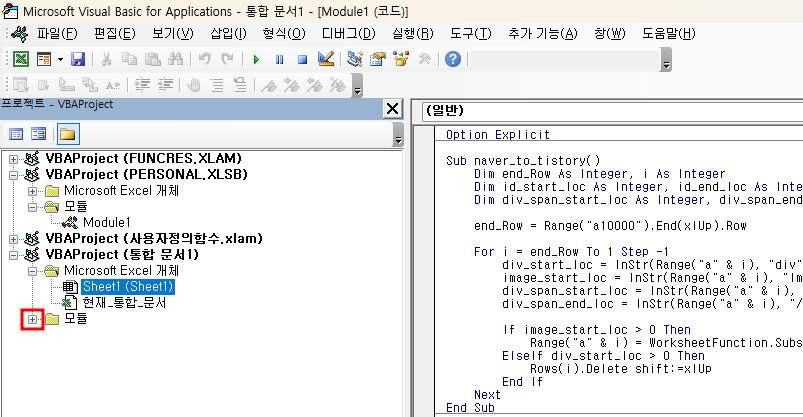Image resolution: width=803 pixels, height=417 pixels.
Task: Open the 실행(R) menu
Action: (412, 34)
